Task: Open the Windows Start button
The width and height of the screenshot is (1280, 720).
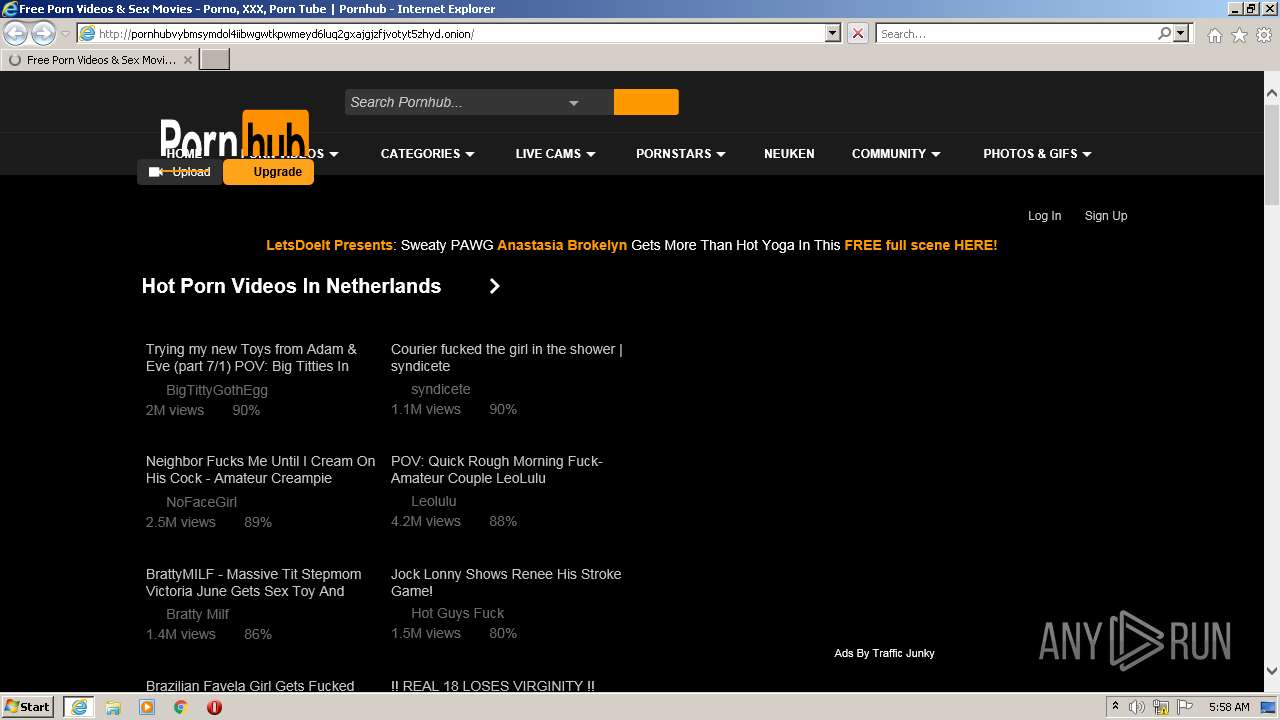Action: pyautogui.click(x=28, y=706)
